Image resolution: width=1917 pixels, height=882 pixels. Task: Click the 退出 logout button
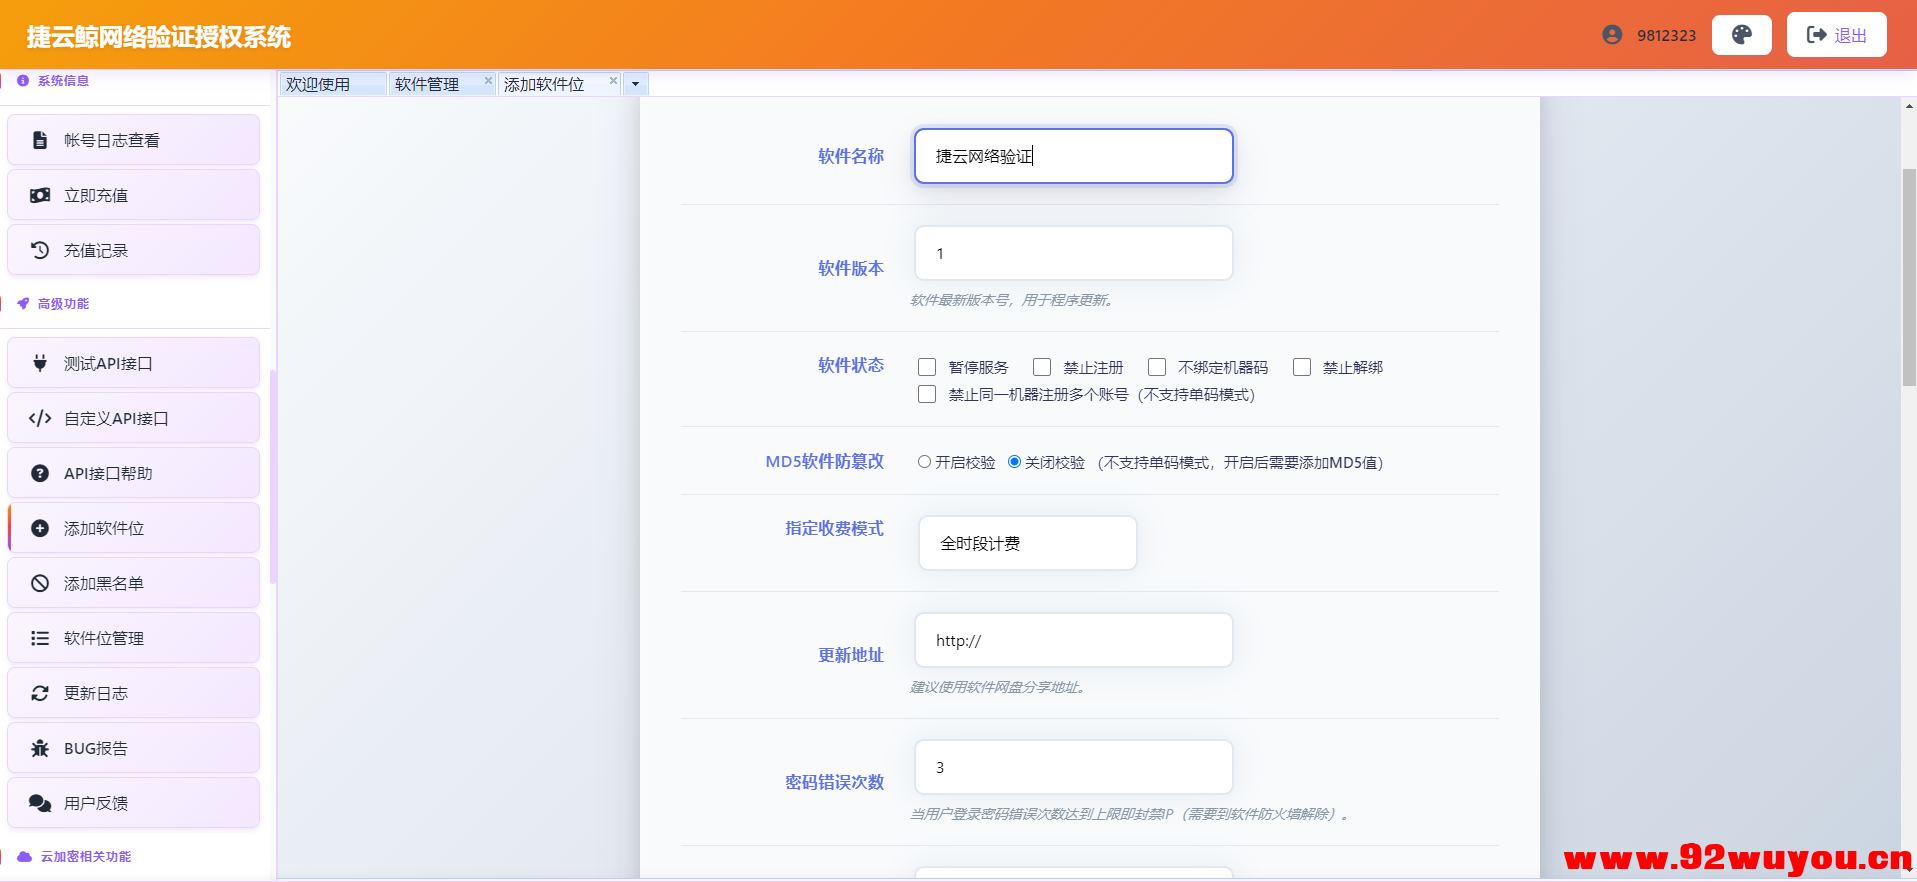pos(1836,35)
